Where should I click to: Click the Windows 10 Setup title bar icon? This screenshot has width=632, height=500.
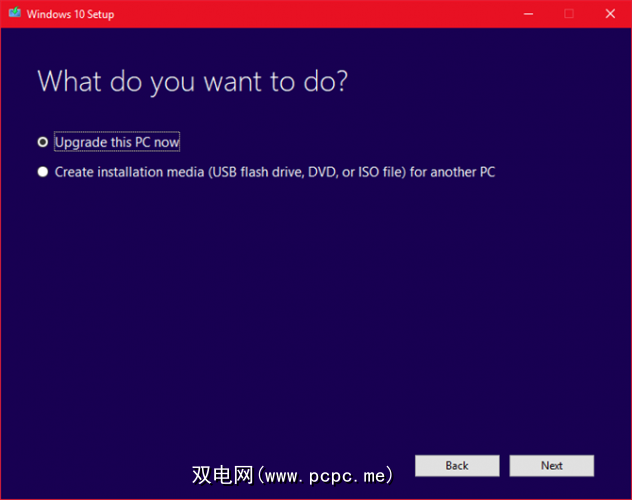(x=15, y=13)
